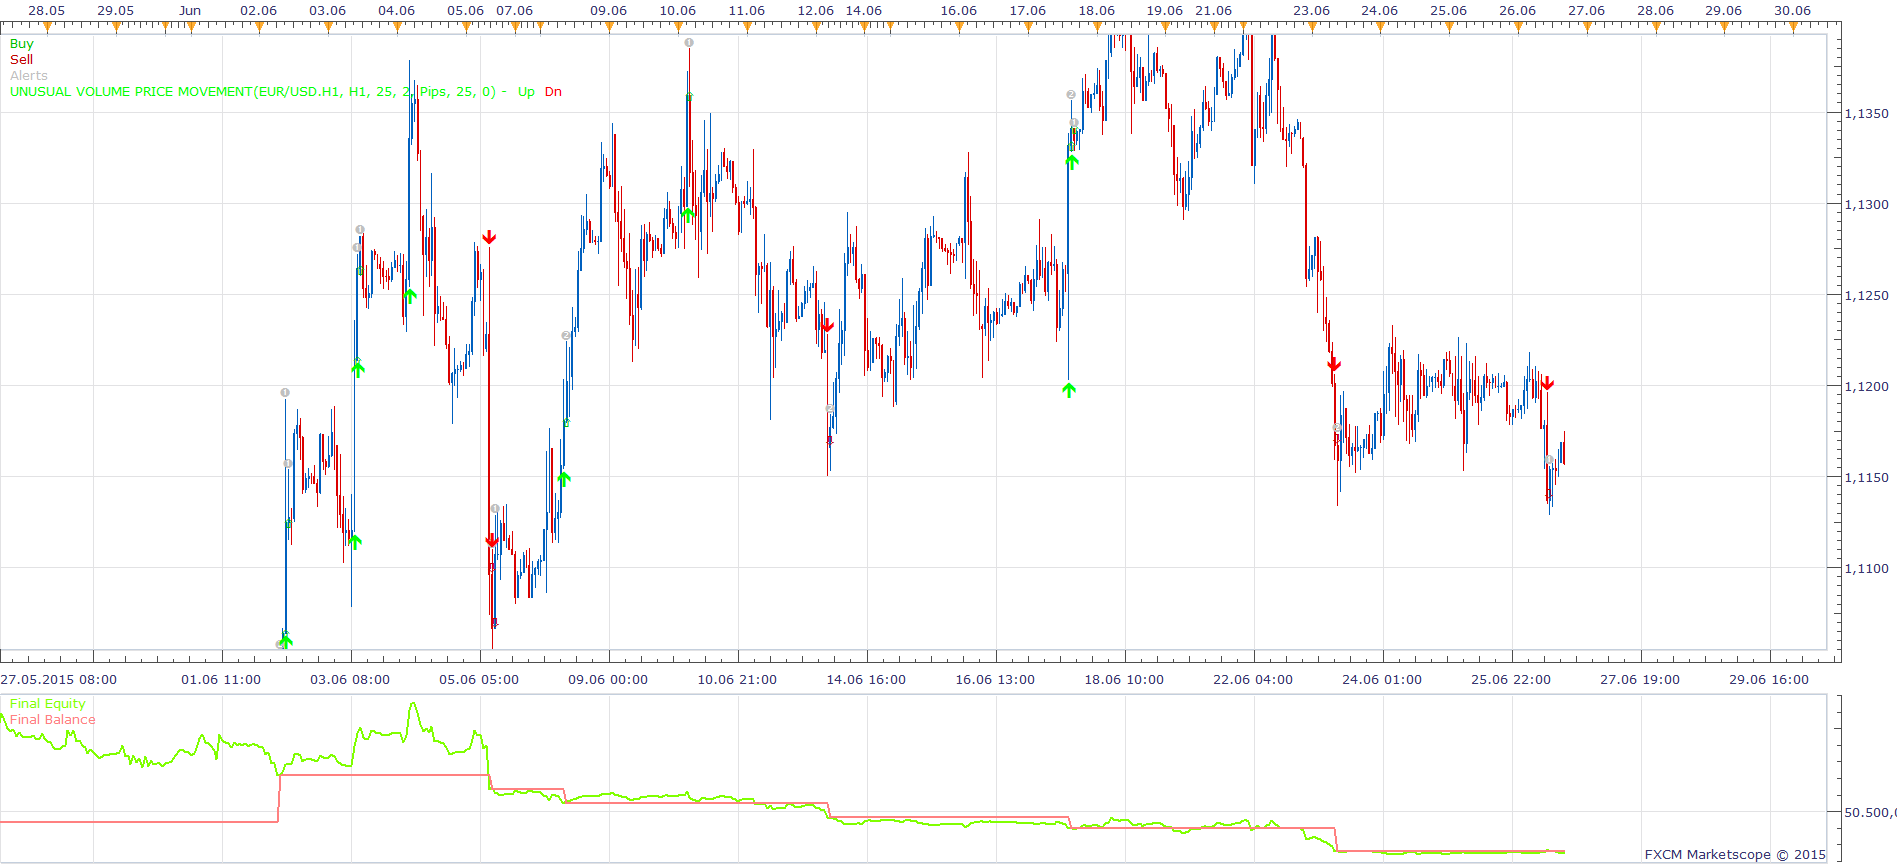Click the 14.06 date on the top scale

864,11
